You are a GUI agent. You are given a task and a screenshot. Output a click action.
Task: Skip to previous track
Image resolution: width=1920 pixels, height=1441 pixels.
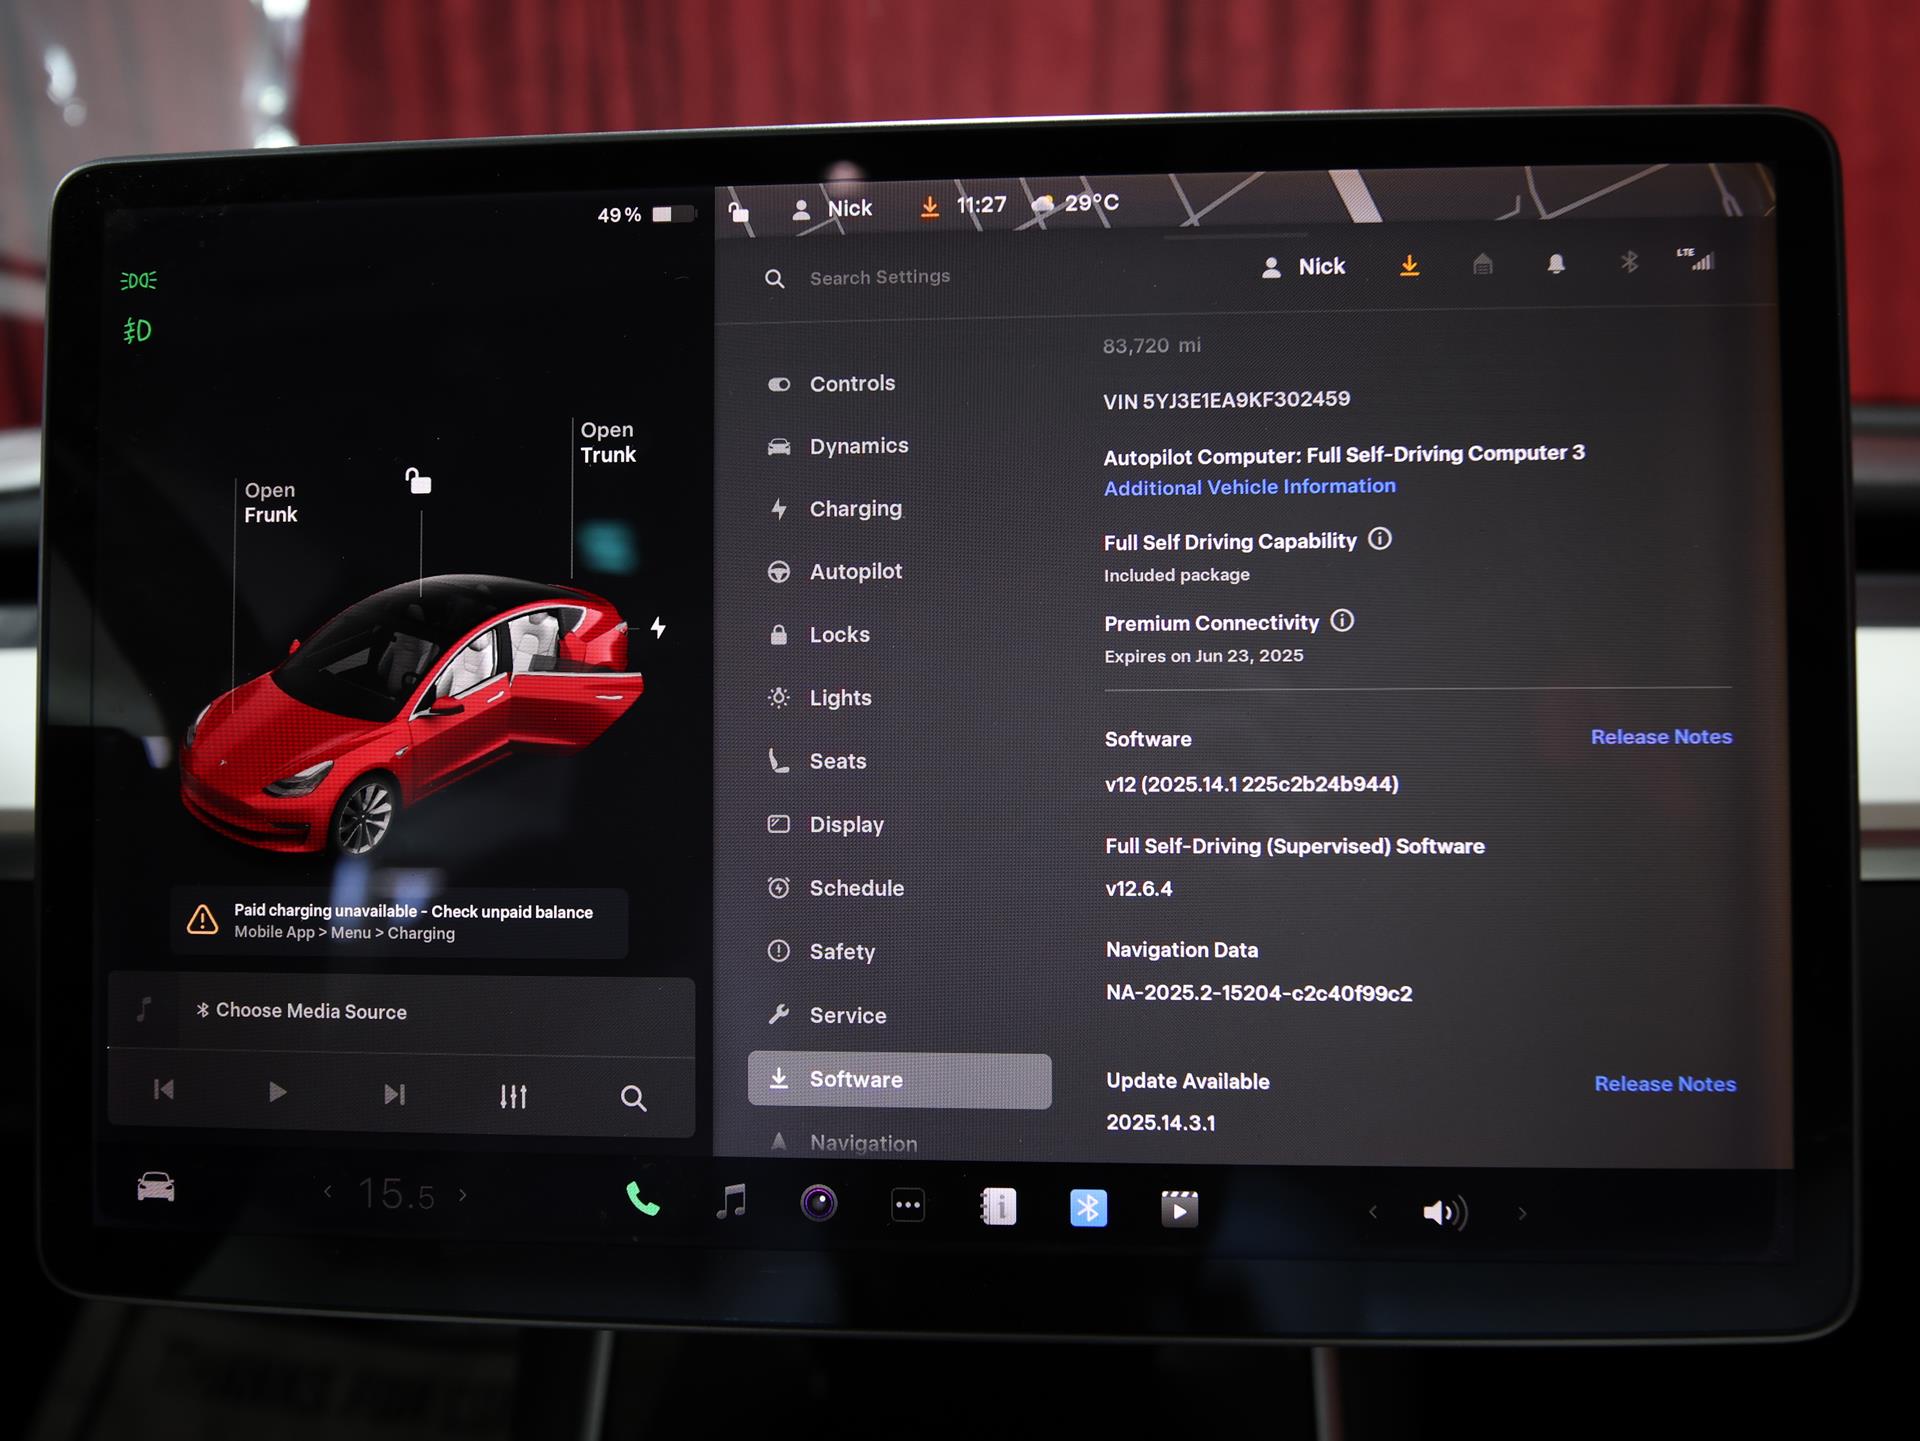click(164, 1089)
